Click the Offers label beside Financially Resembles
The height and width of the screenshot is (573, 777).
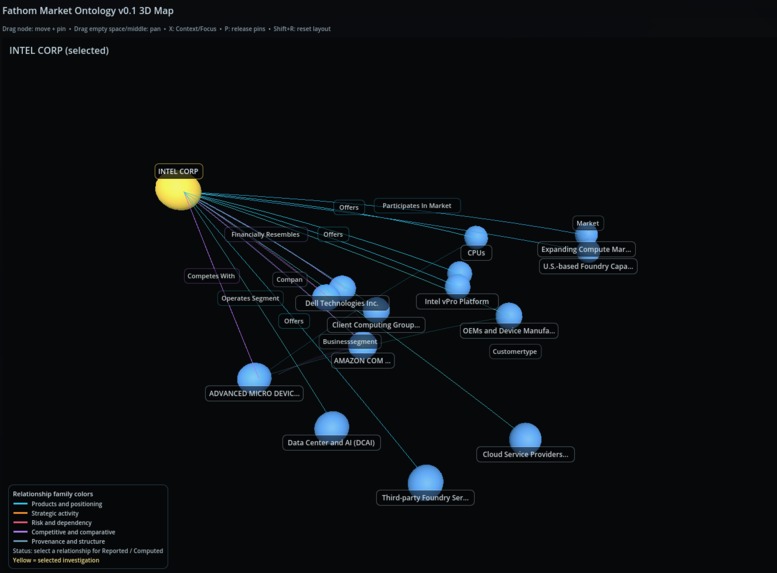[333, 234]
